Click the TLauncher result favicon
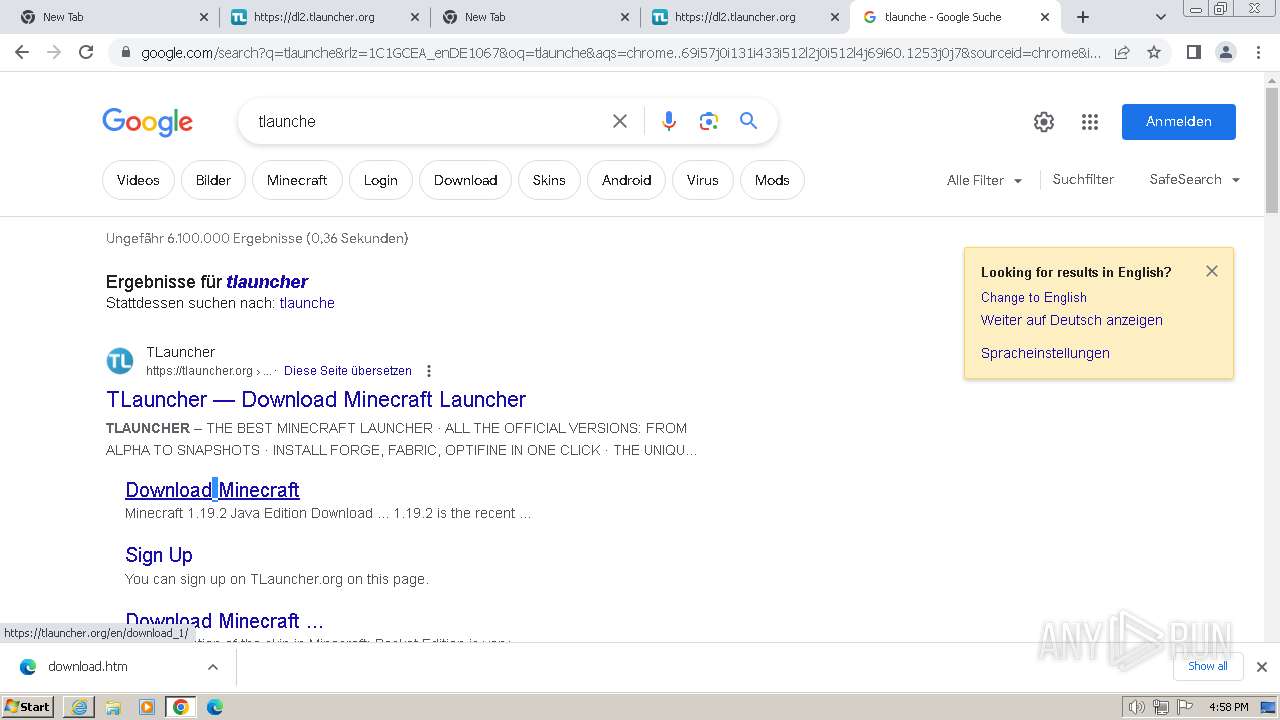 pyautogui.click(x=120, y=361)
